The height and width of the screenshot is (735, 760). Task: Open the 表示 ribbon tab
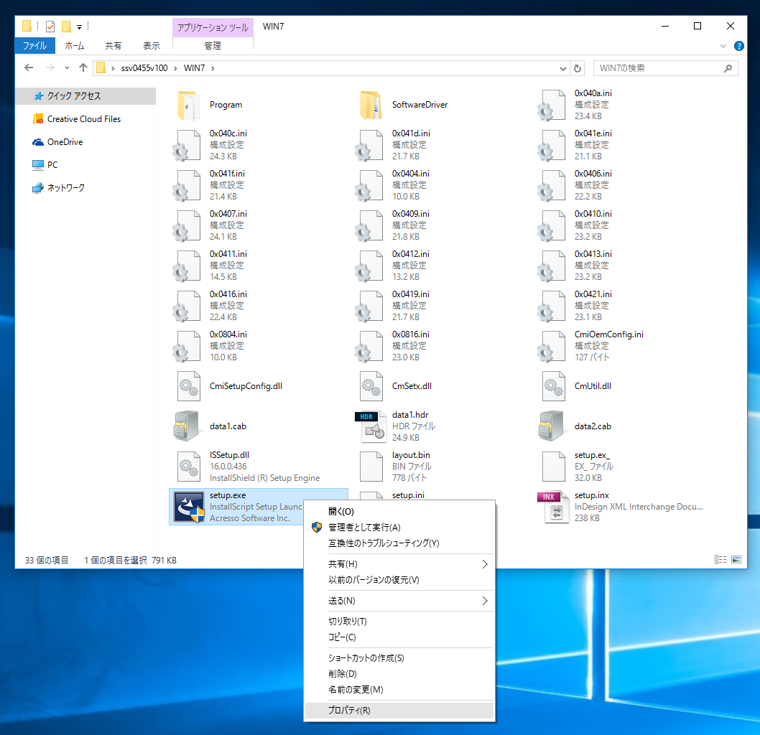(x=151, y=46)
